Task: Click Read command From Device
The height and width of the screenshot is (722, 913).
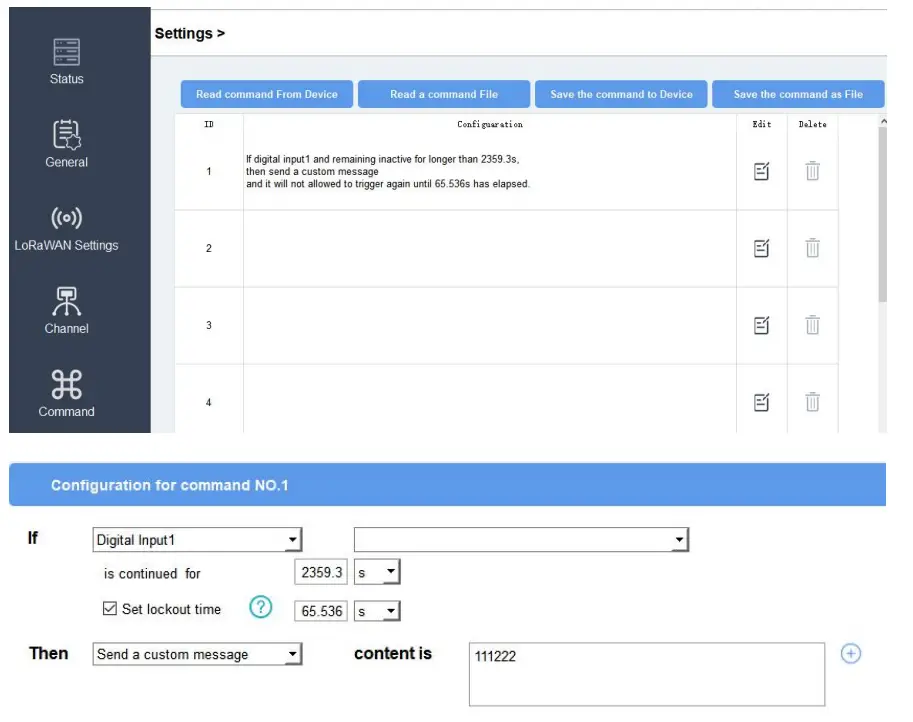Action: pos(266,93)
